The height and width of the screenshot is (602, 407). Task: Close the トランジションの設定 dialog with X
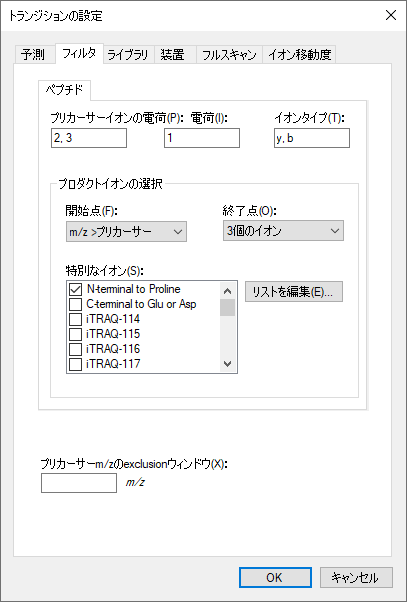390,15
